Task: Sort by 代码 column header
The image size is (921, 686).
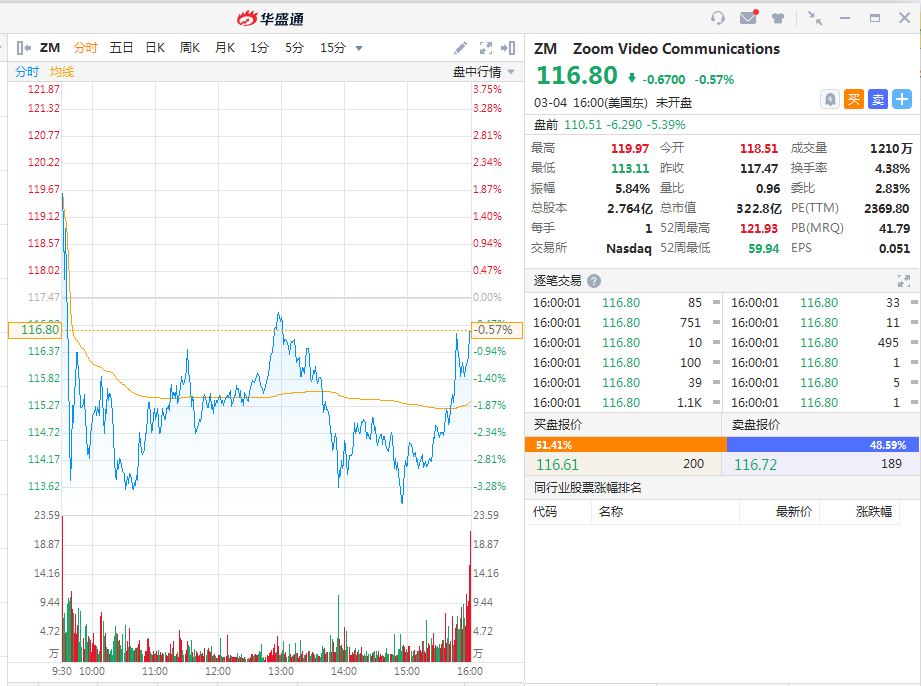Action: [x=544, y=512]
